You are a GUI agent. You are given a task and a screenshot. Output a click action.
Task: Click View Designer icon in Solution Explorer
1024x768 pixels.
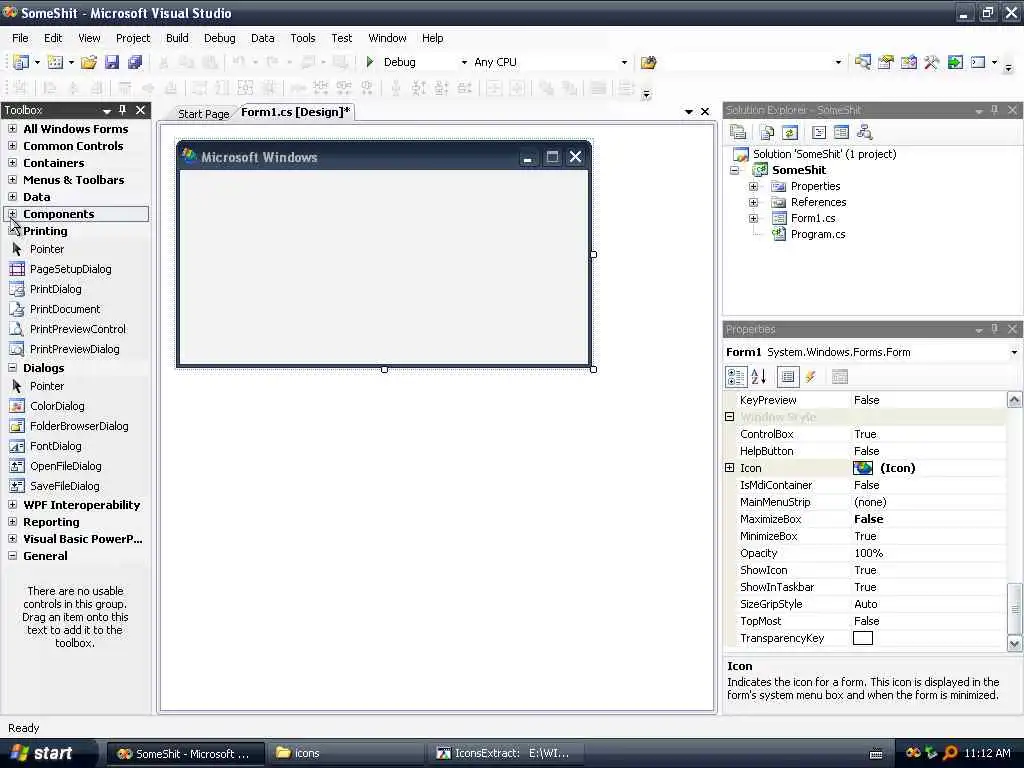[841, 133]
